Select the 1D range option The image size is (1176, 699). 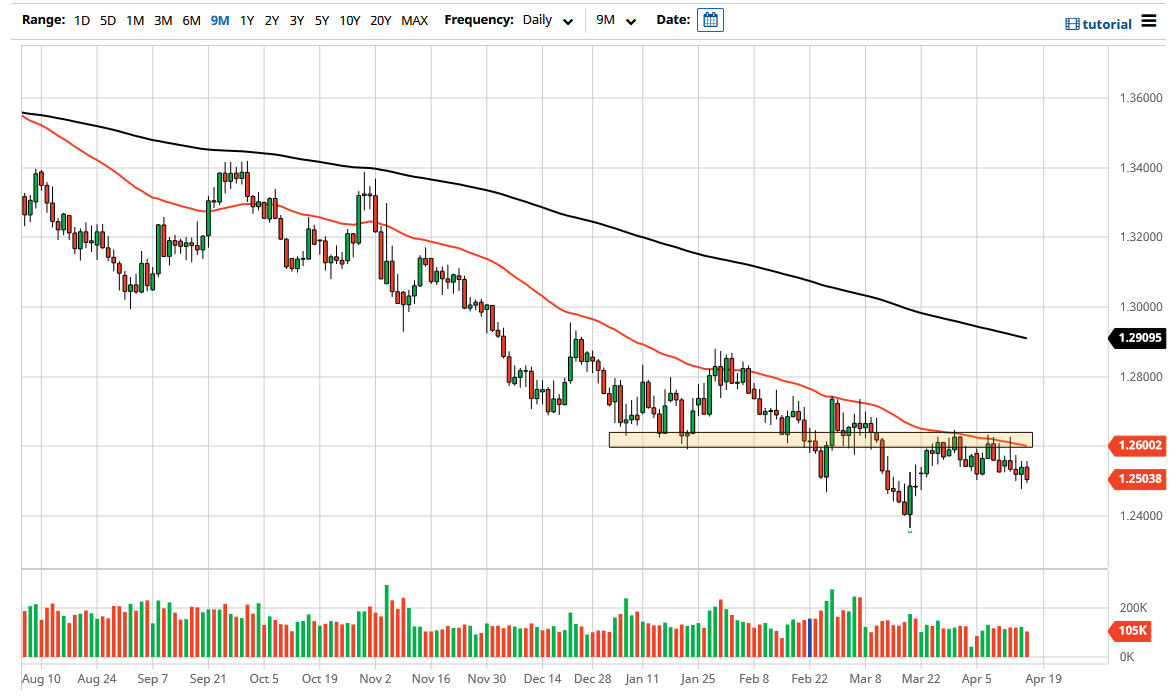pyautogui.click(x=81, y=19)
